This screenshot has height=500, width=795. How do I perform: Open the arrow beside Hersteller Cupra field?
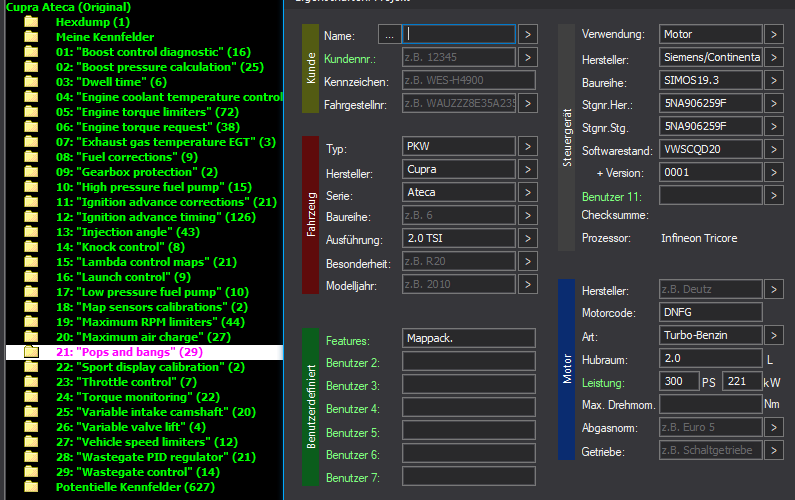tap(528, 169)
